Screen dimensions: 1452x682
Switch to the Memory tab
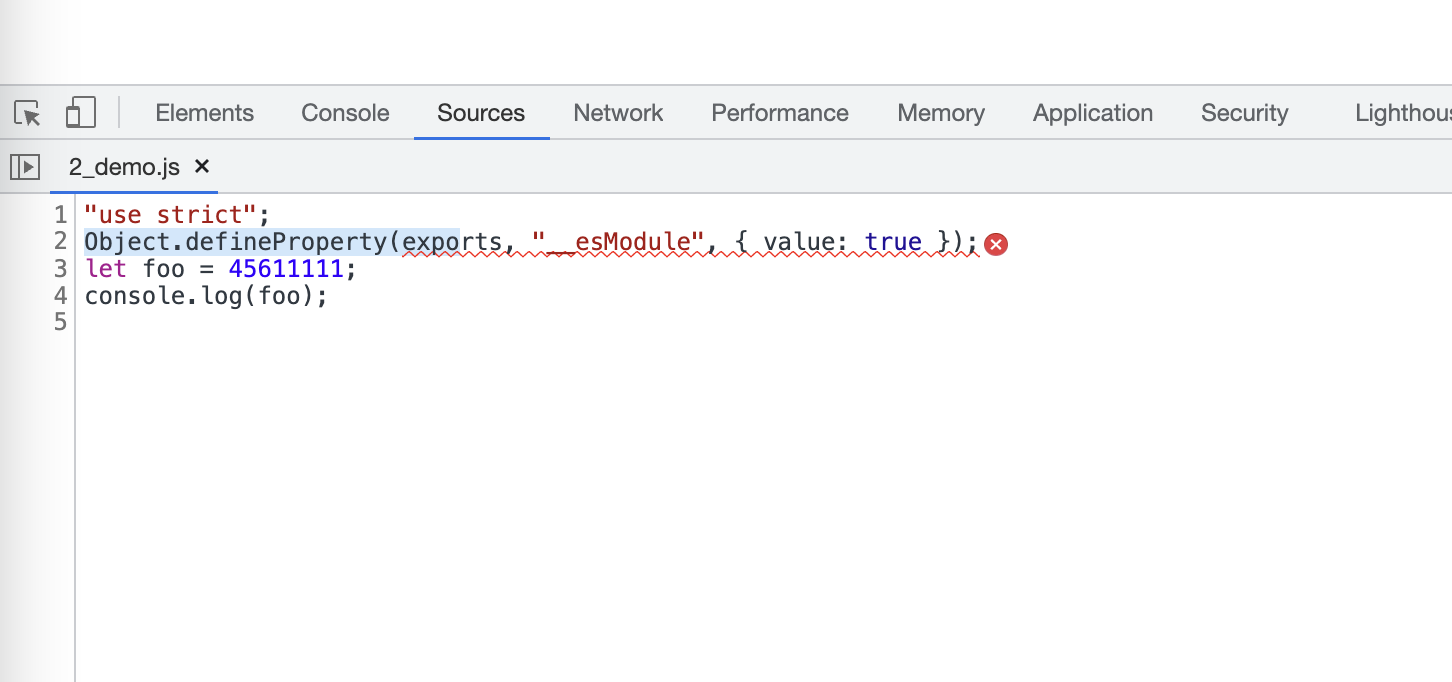point(941,113)
